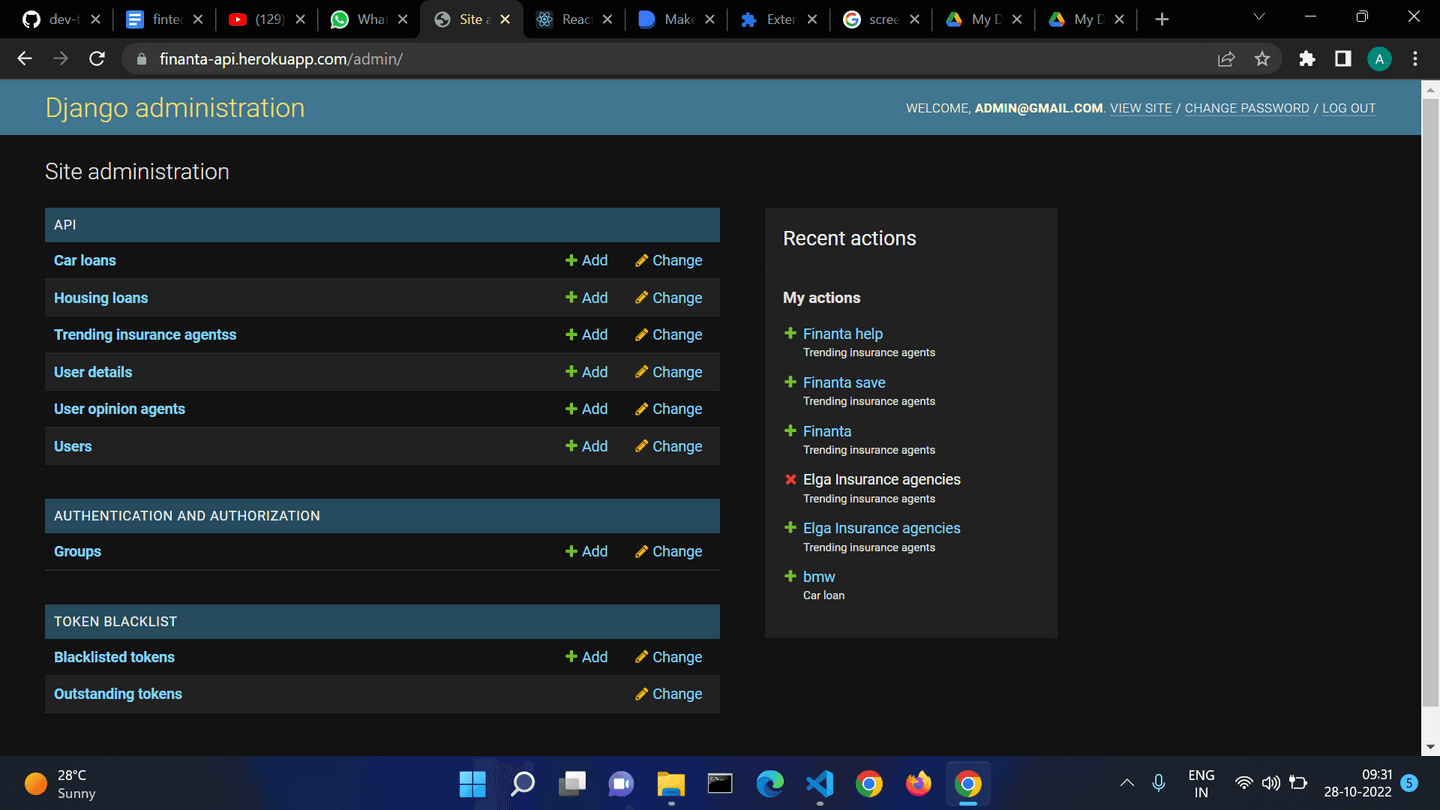This screenshot has height=810, width=1440.
Task: Open the Blacklisted tokens model
Action: (114, 657)
